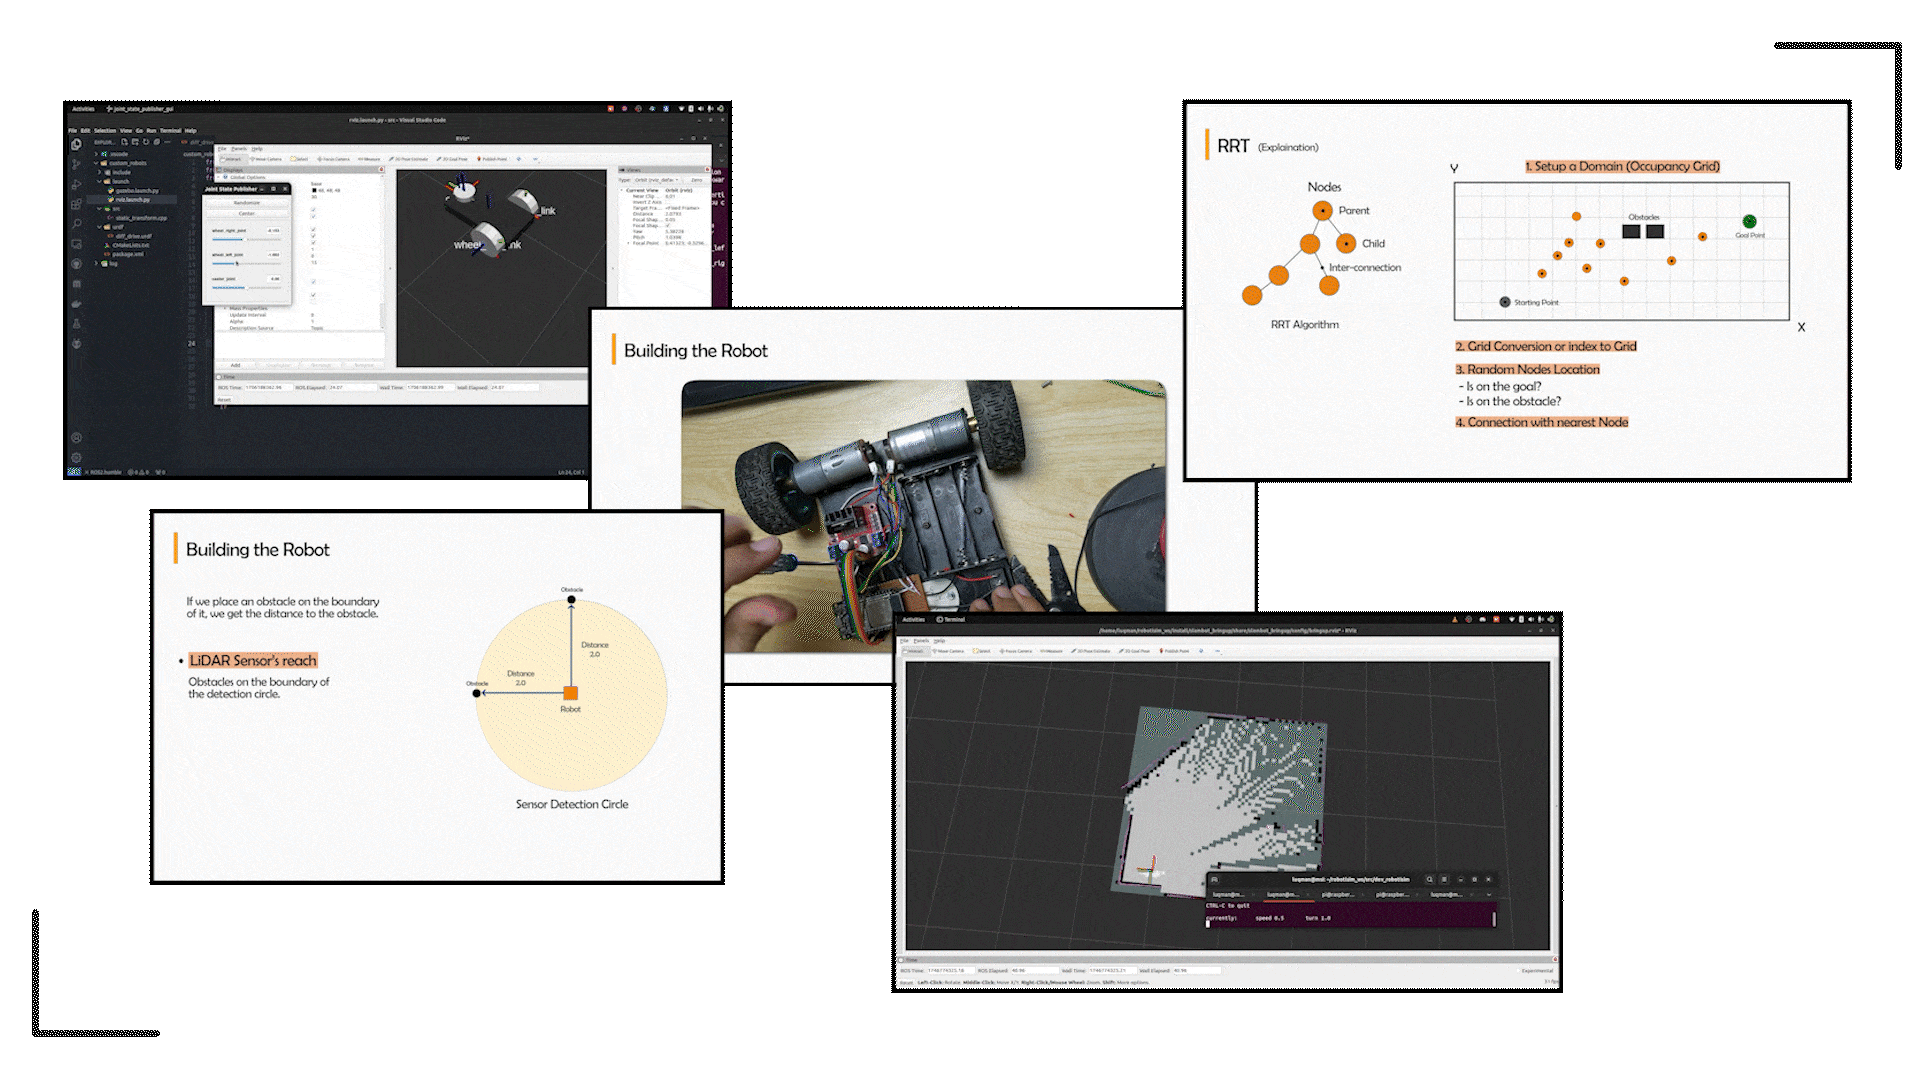Select Move Camera tool in upper RViz window
The image size is (1920, 1080).
point(266,159)
